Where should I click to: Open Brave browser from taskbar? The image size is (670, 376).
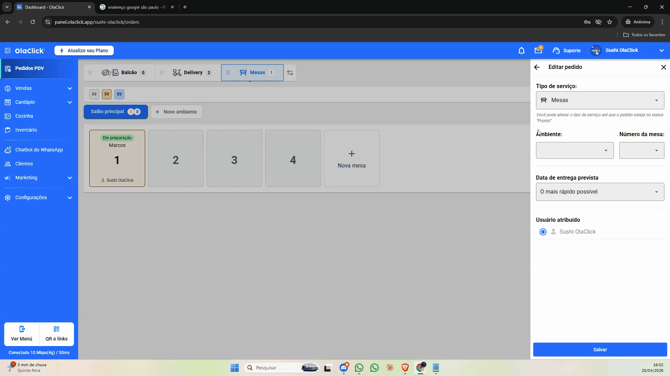tap(405, 367)
